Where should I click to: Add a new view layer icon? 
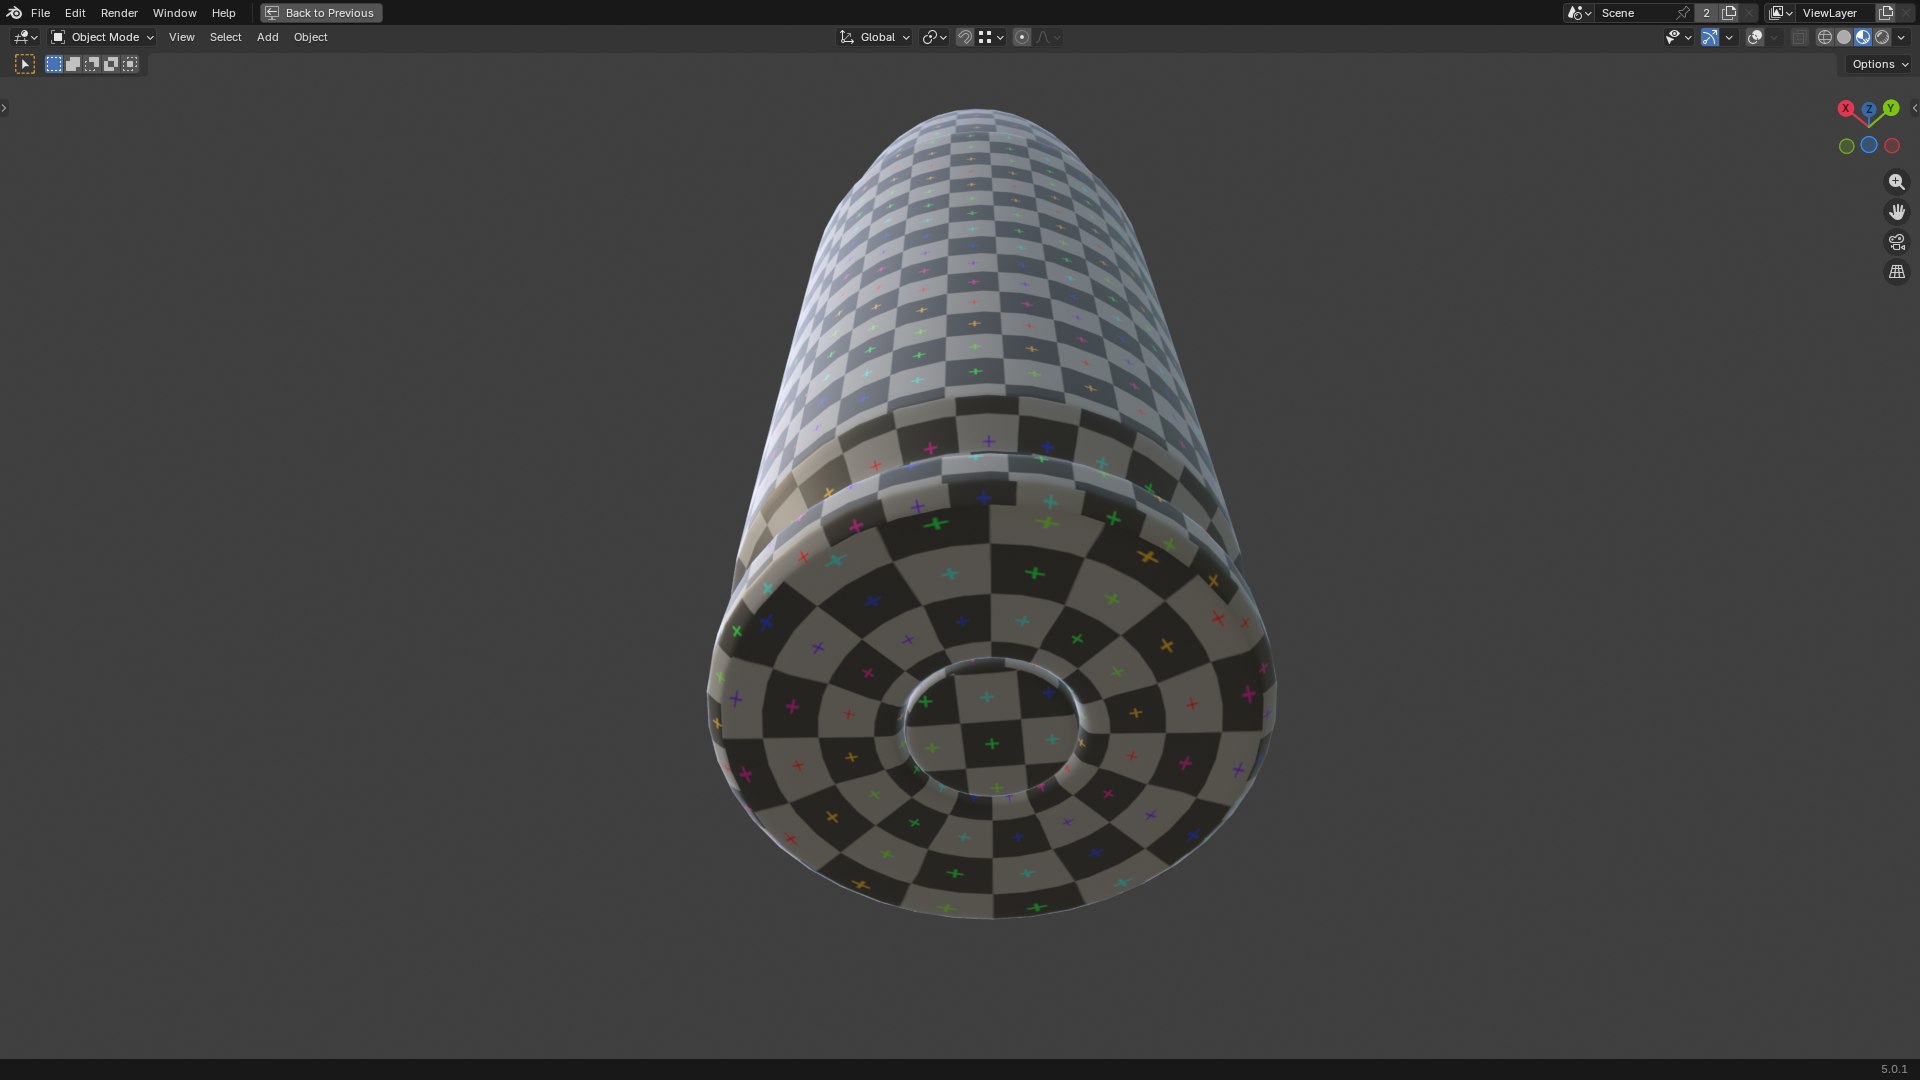pos(1886,13)
